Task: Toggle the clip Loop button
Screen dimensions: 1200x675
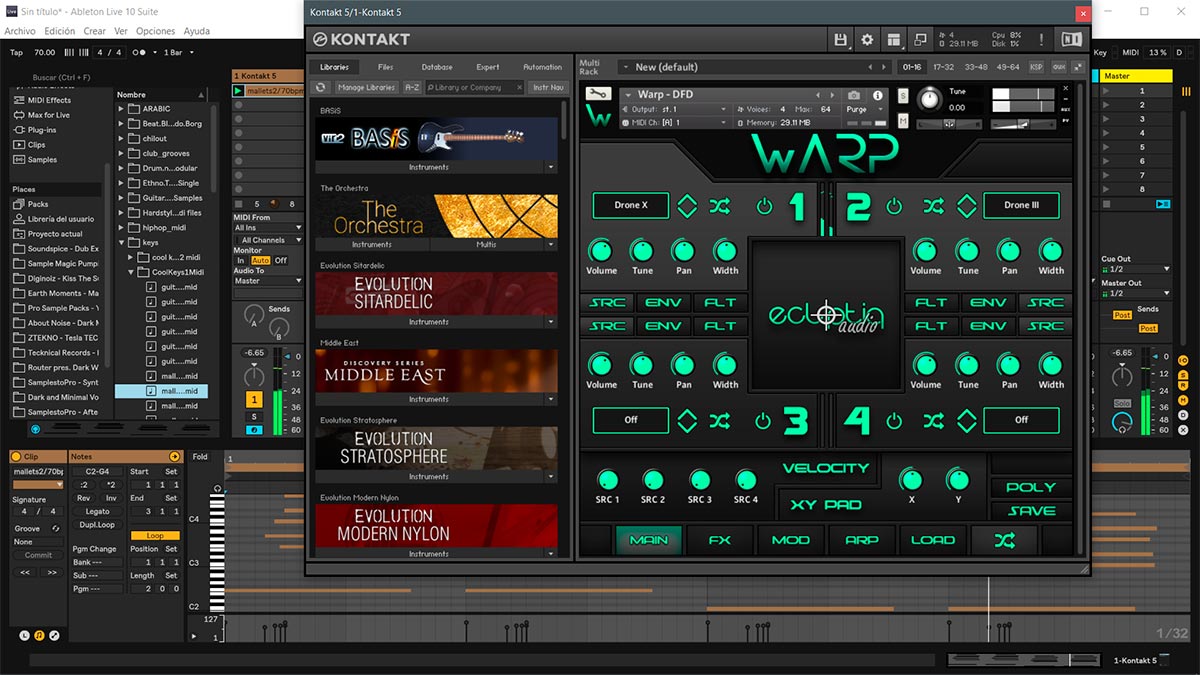Action: click(155, 536)
